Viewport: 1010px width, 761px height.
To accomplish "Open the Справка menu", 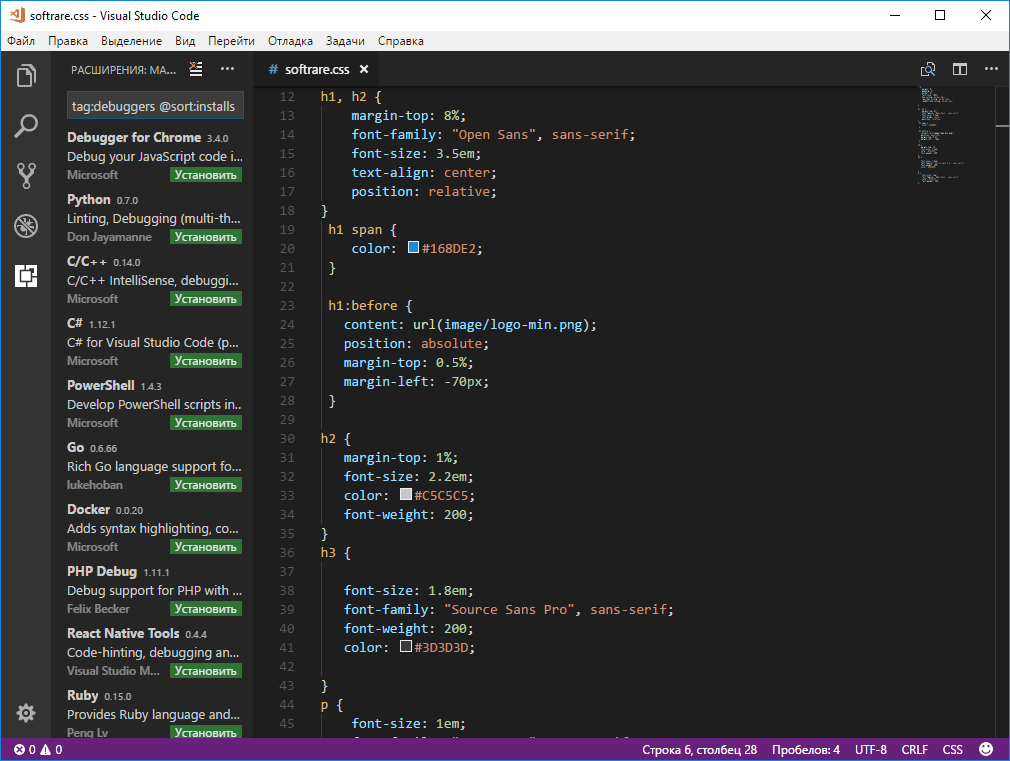I will click(x=401, y=41).
